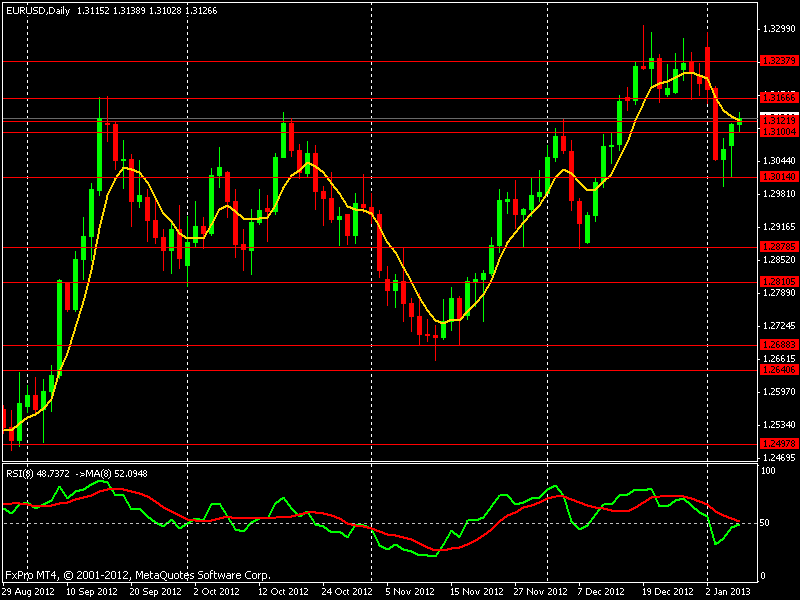Click the 1.25340 price scale value
The width and height of the screenshot is (800, 600).
coord(779,424)
